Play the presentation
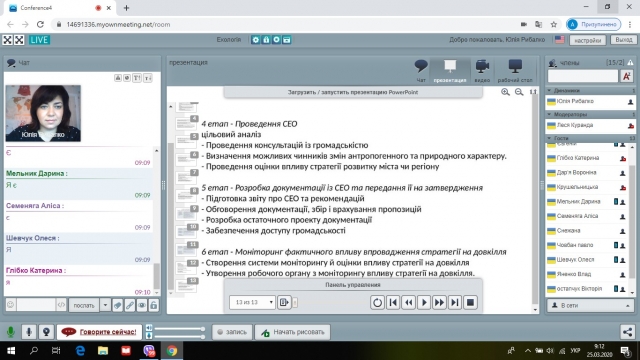The height and width of the screenshot is (360, 640). (x=424, y=302)
